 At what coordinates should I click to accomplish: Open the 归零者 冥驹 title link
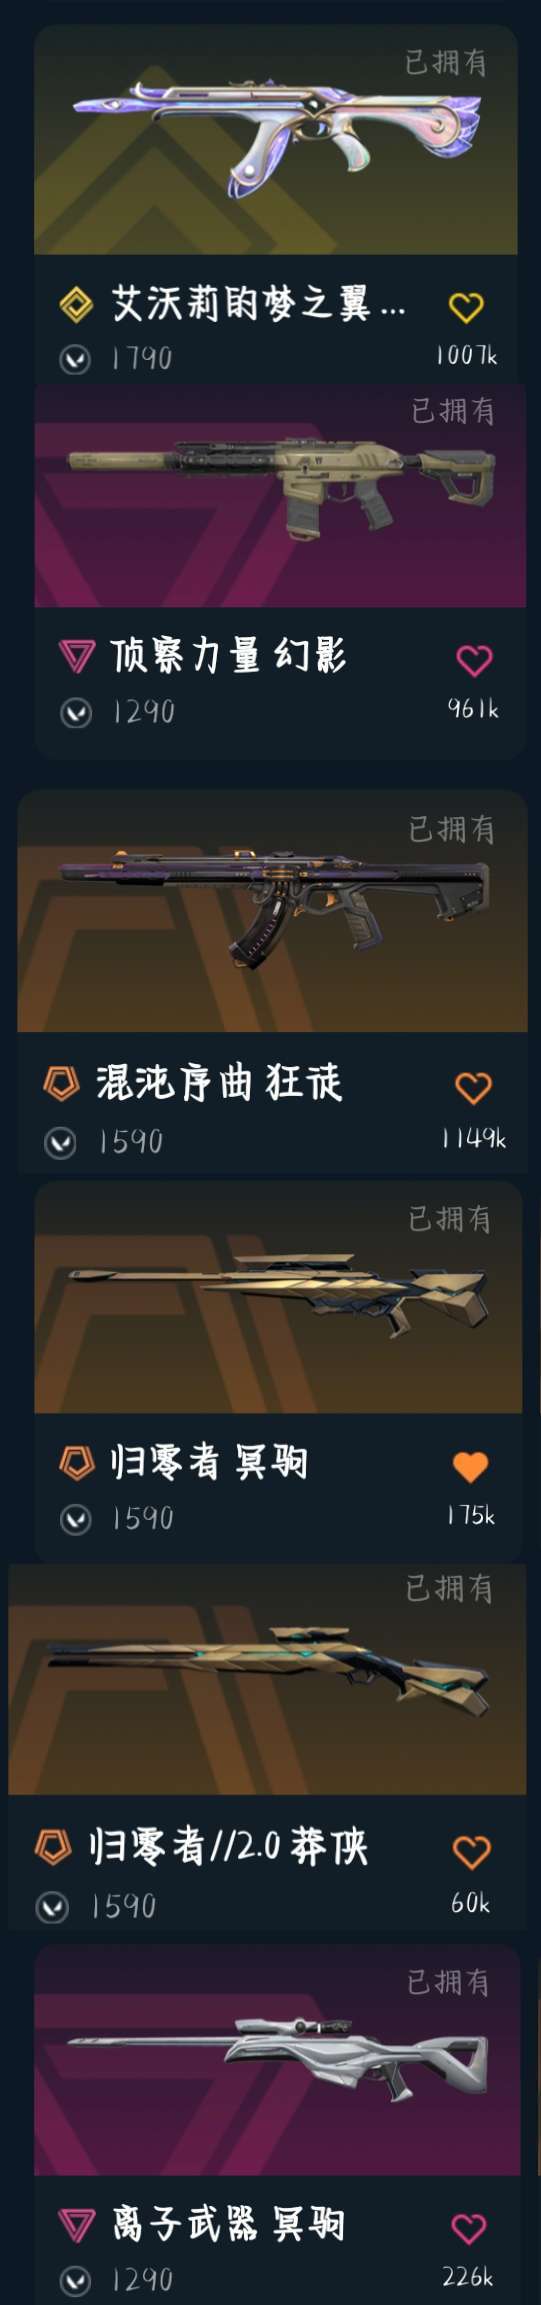[x=209, y=1462]
